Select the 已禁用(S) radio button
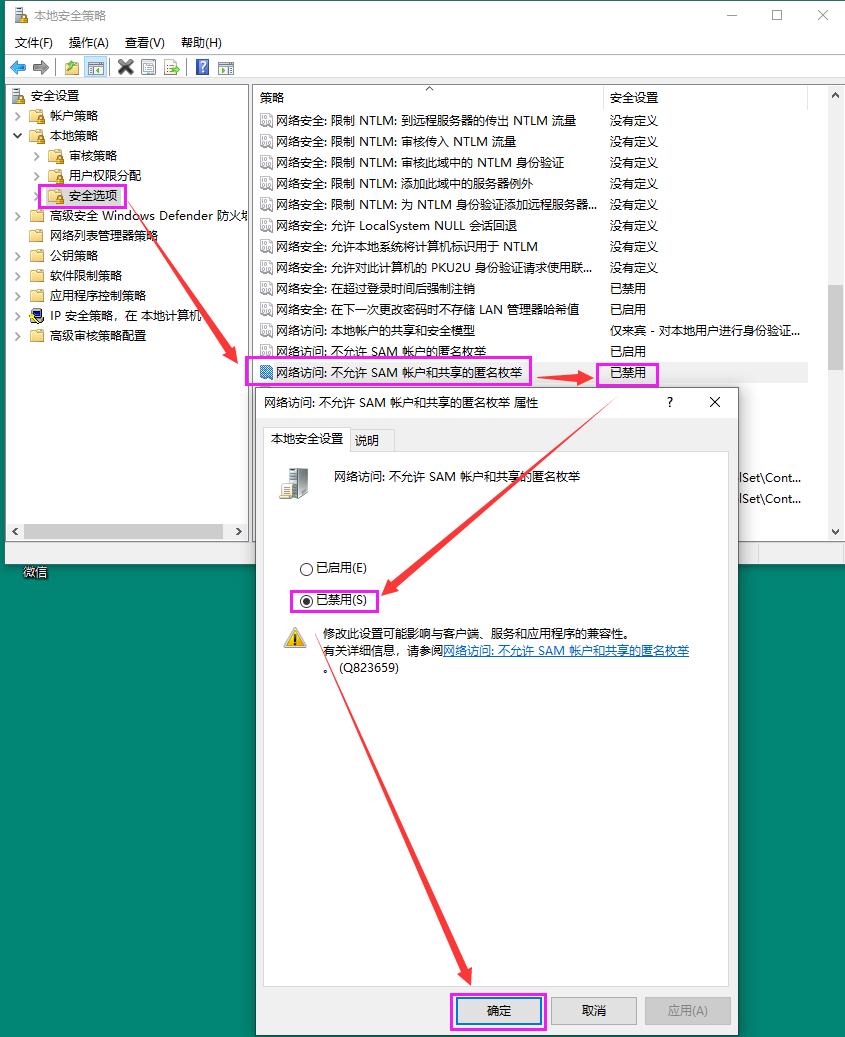 [x=306, y=601]
